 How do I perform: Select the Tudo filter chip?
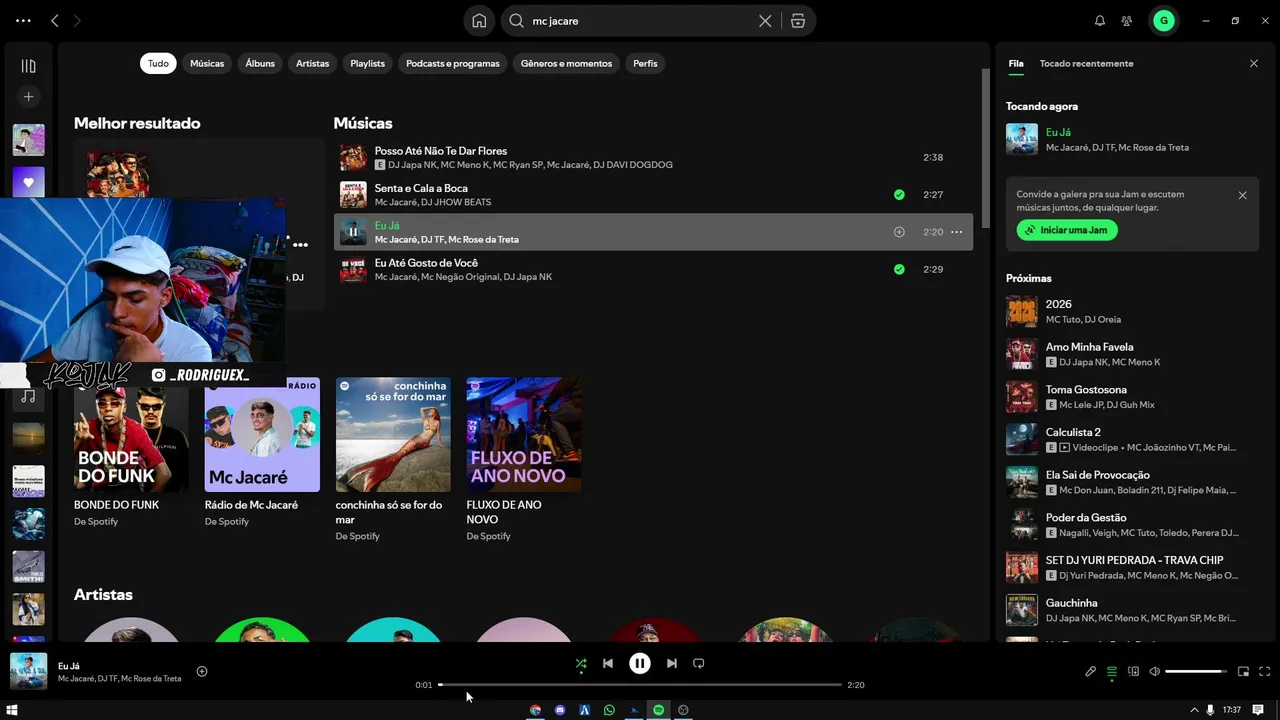[x=158, y=64]
